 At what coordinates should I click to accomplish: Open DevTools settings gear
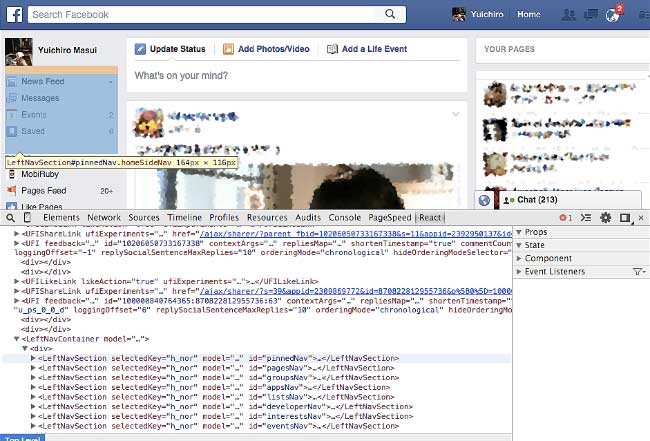(x=605, y=218)
